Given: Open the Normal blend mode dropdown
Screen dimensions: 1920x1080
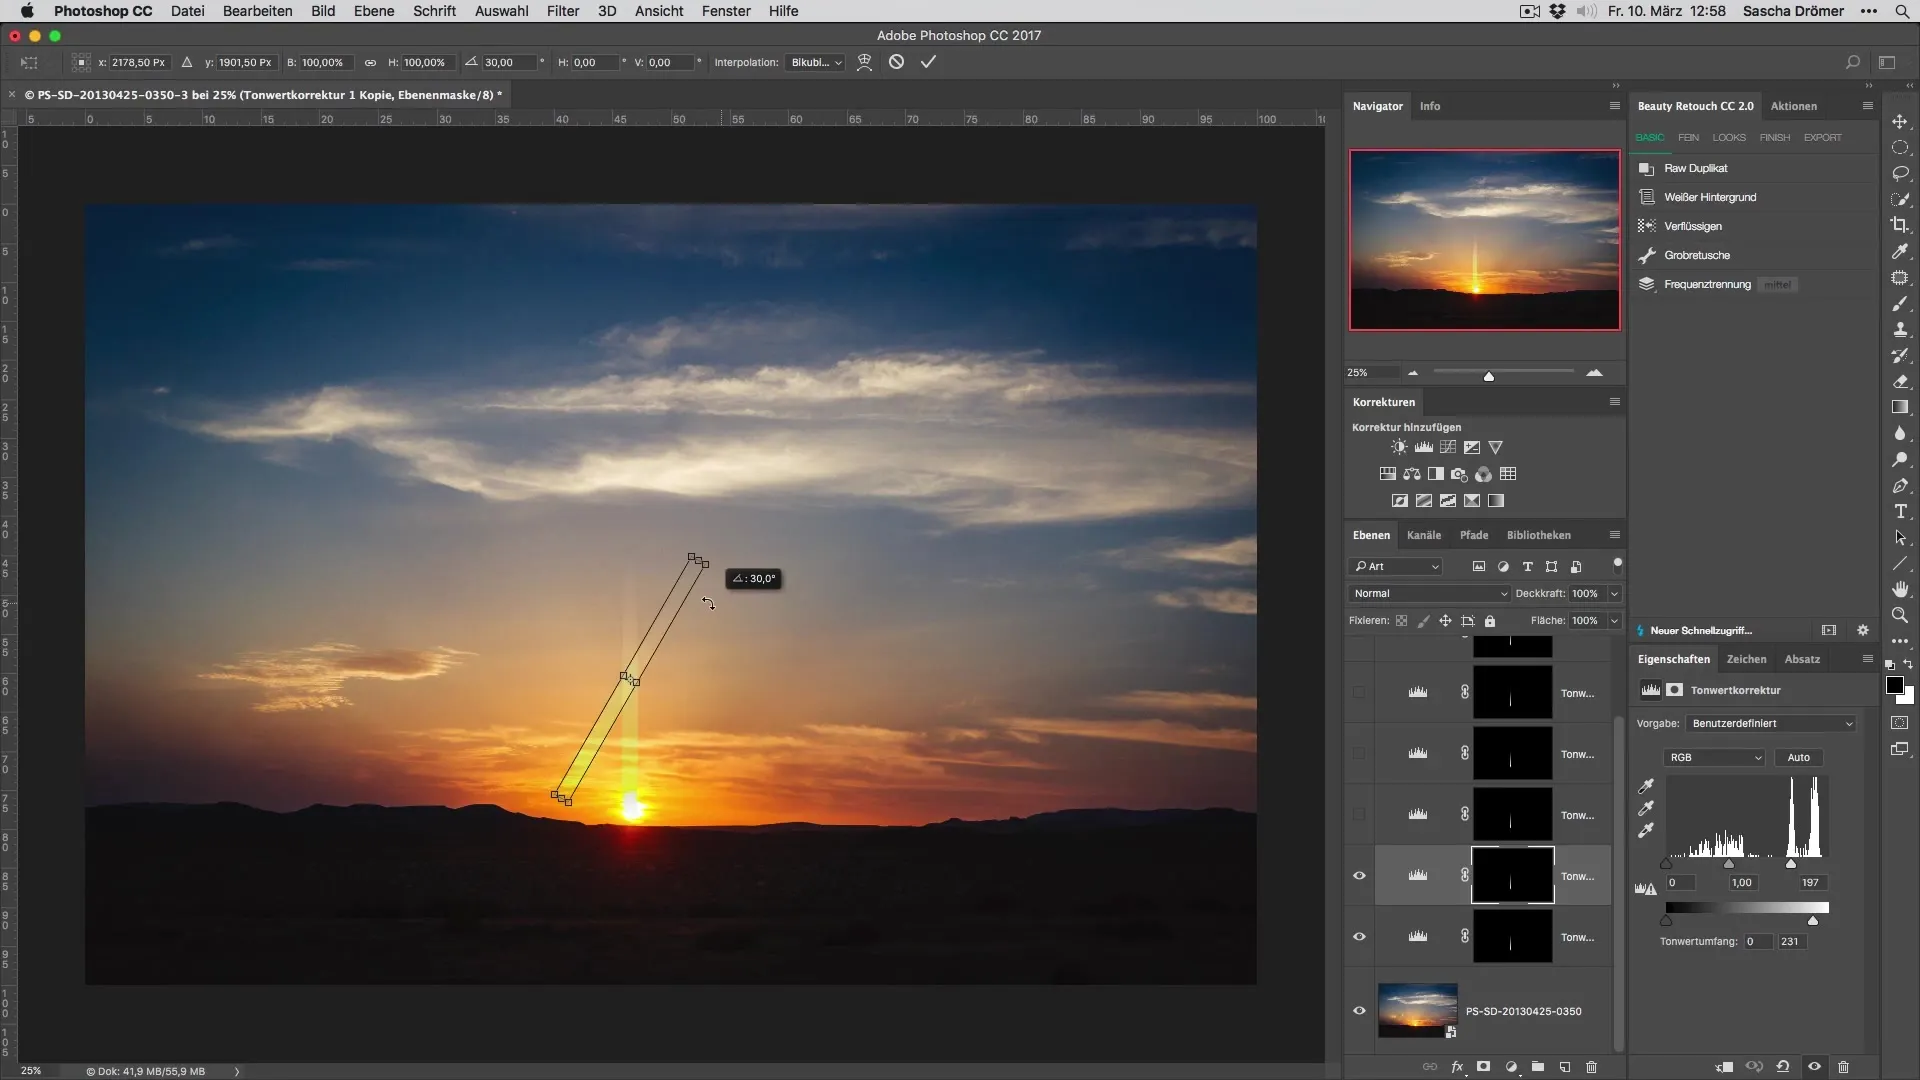Looking at the screenshot, I should 1429,593.
